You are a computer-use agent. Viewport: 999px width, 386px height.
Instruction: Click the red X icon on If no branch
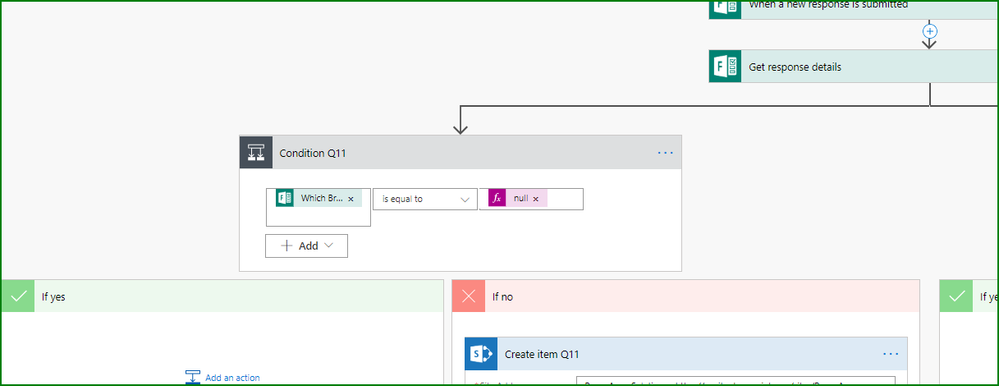pos(469,296)
